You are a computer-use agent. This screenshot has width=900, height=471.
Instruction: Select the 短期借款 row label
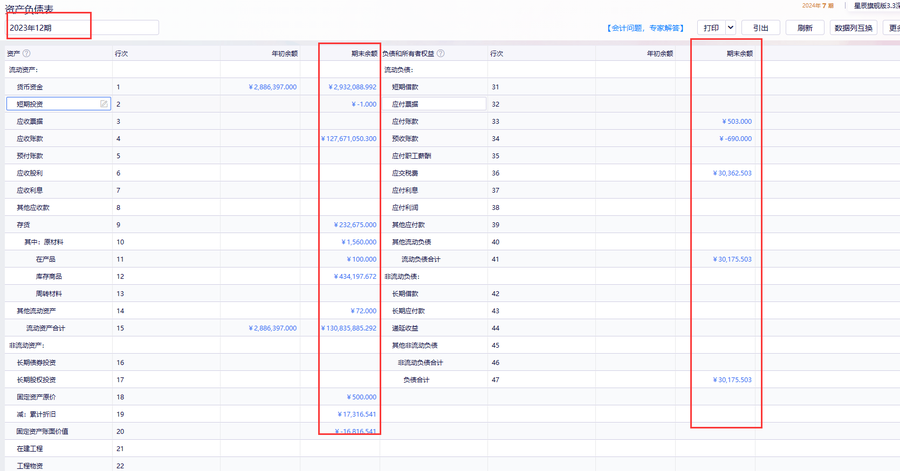tap(405, 87)
